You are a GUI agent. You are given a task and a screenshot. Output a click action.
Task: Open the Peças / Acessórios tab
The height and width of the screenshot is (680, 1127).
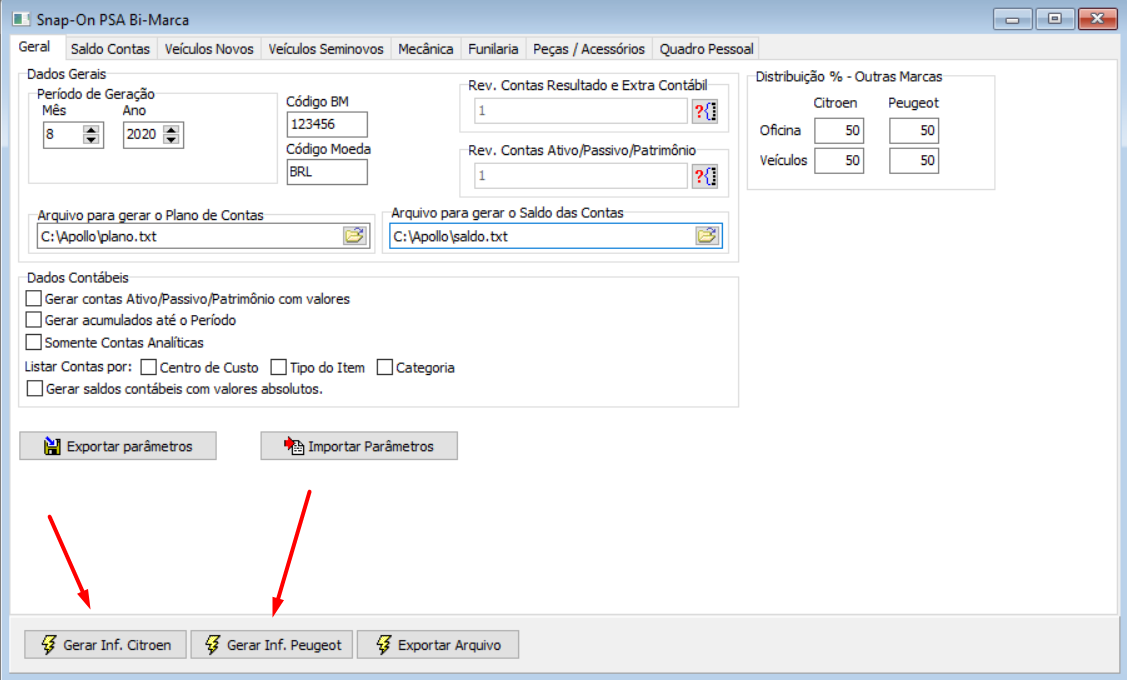tap(589, 49)
